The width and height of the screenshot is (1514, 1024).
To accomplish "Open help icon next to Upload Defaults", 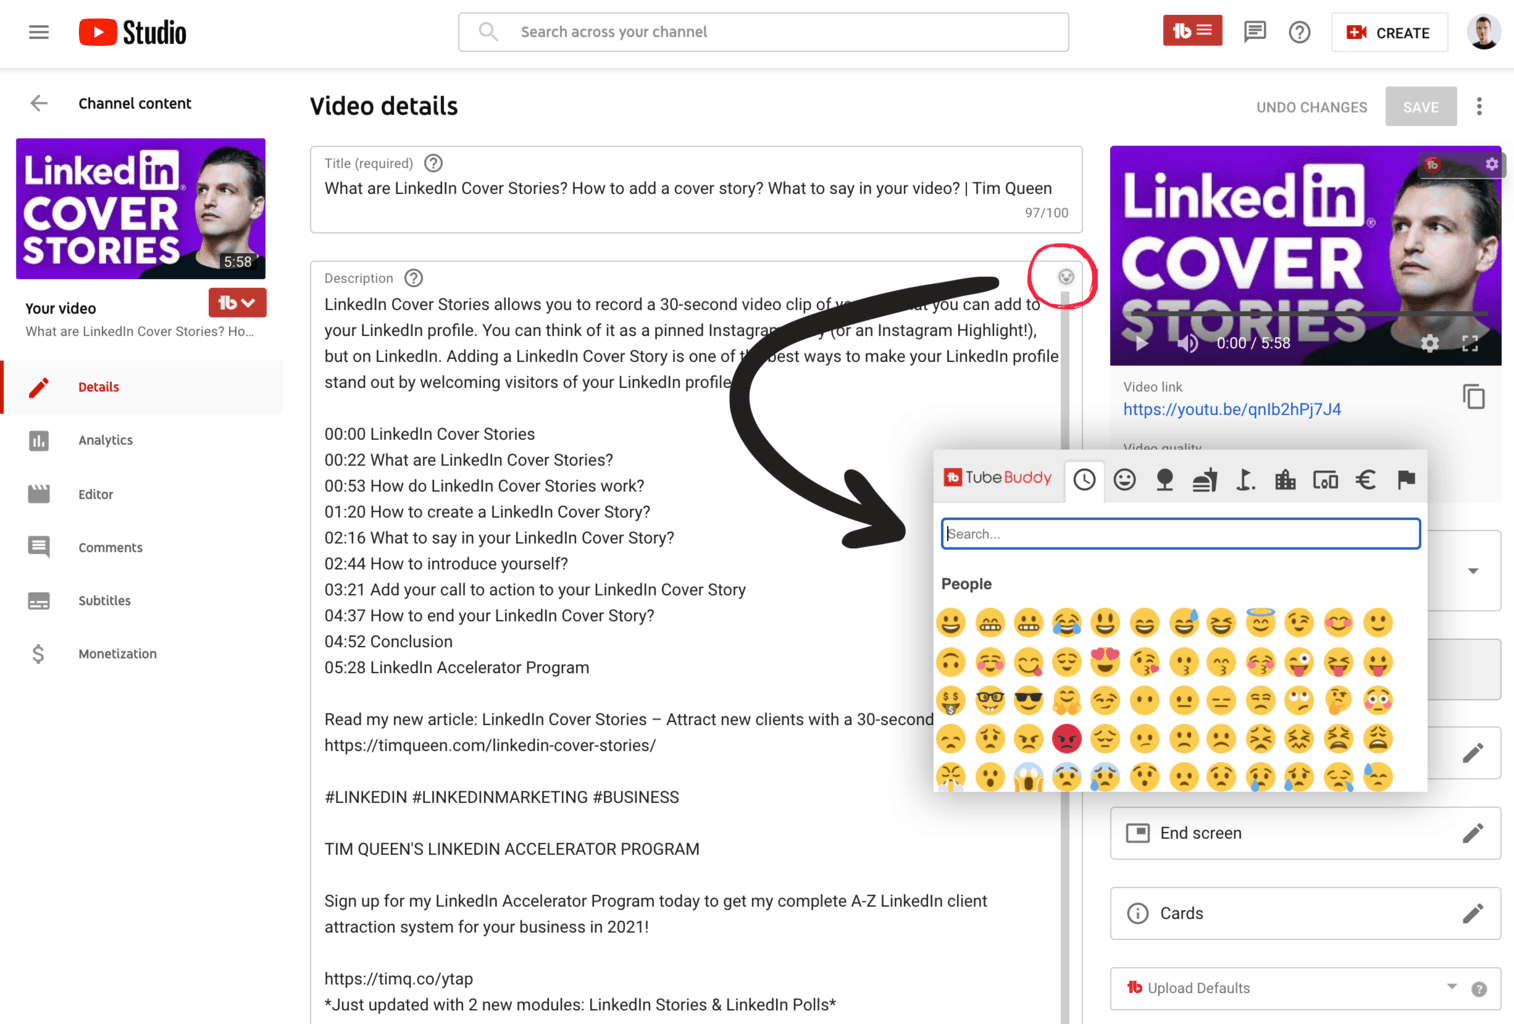I will pyautogui.click(x=1479, y=989).
